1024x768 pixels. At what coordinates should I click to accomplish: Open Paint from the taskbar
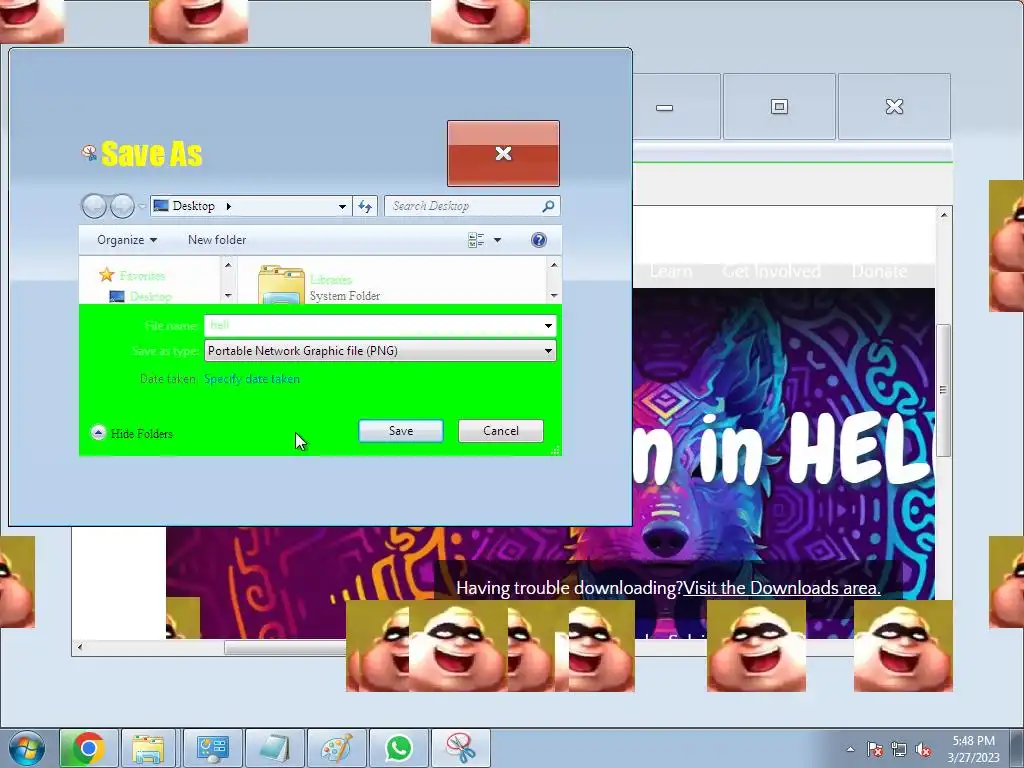pos(336,748)
